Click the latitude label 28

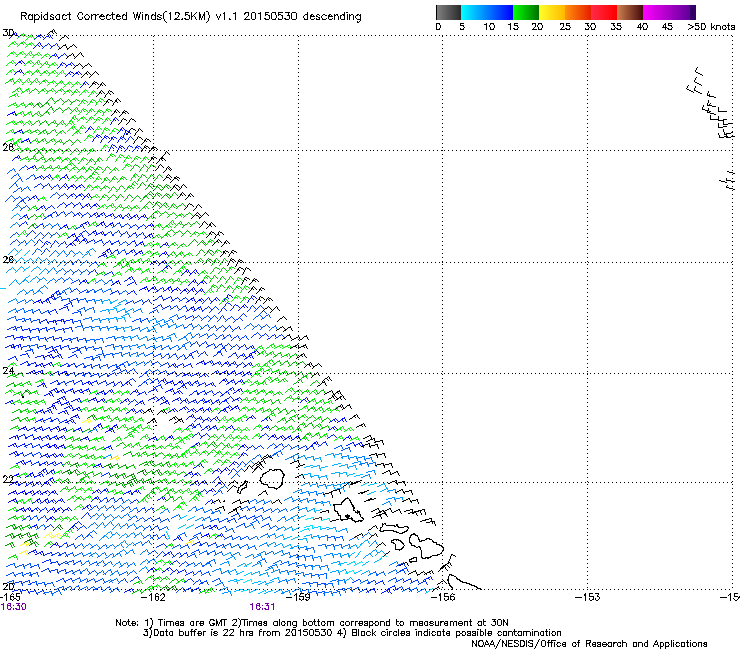[8, 147]
